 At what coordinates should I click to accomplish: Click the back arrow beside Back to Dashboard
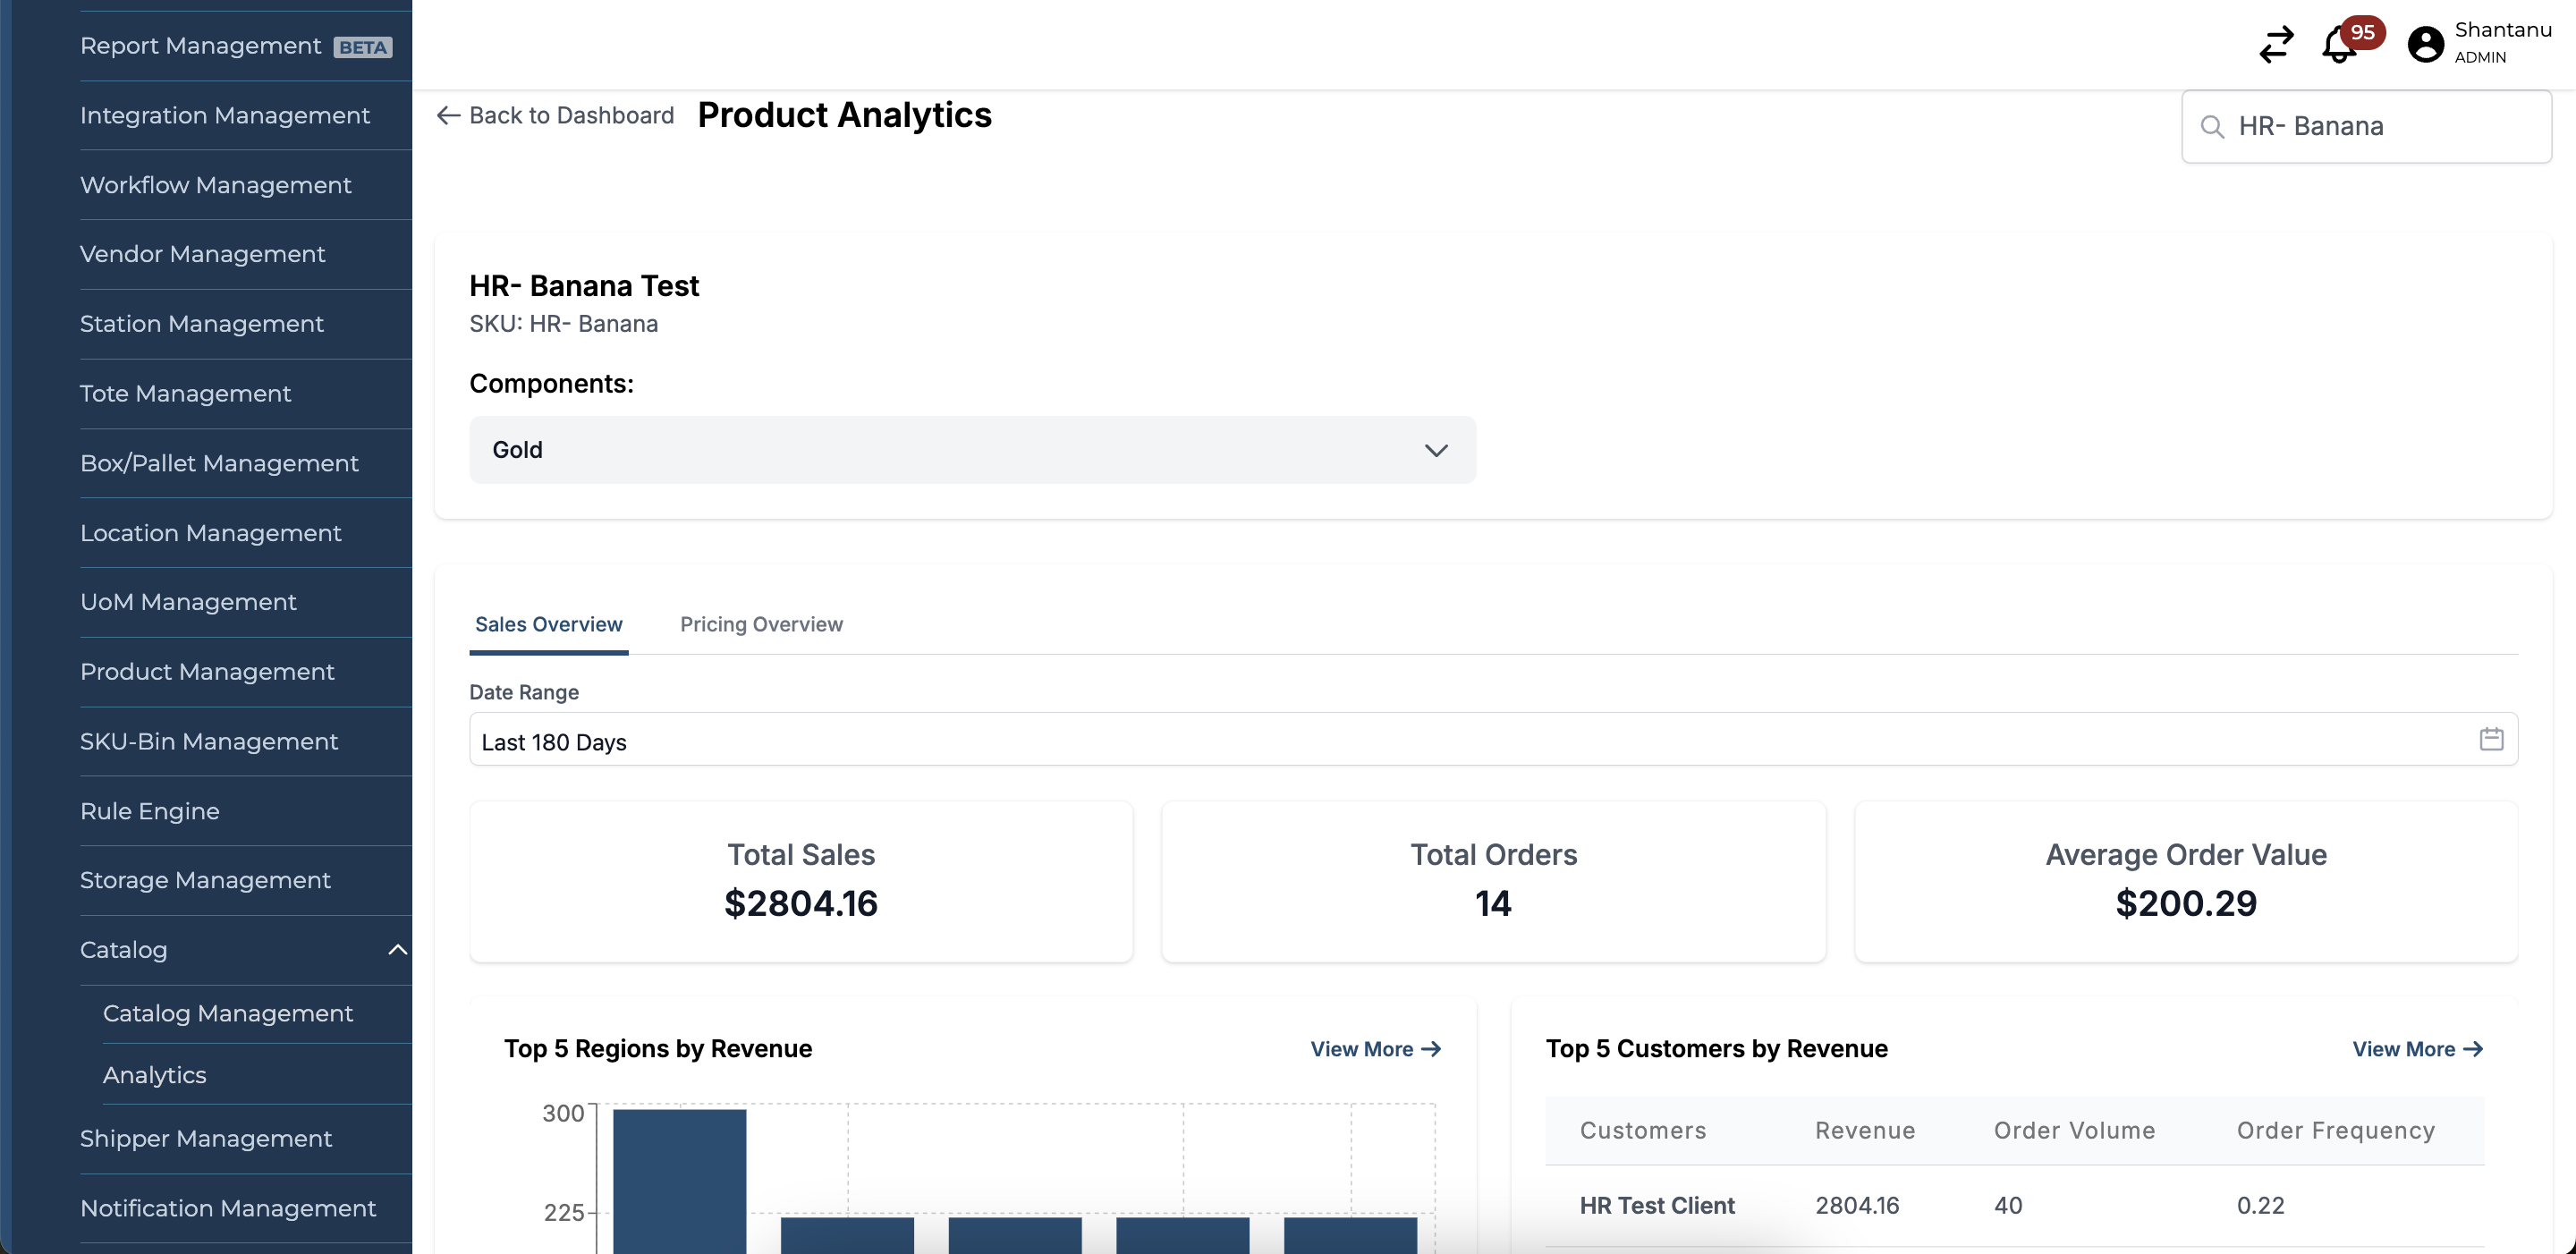448,116
